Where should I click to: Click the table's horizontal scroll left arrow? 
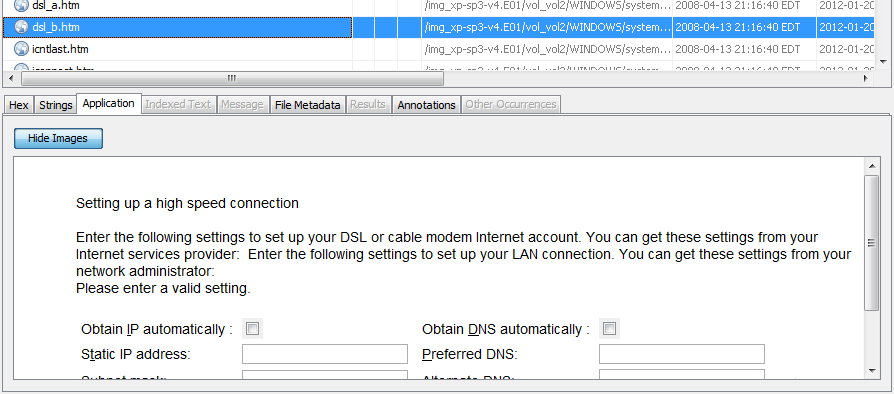12,78
